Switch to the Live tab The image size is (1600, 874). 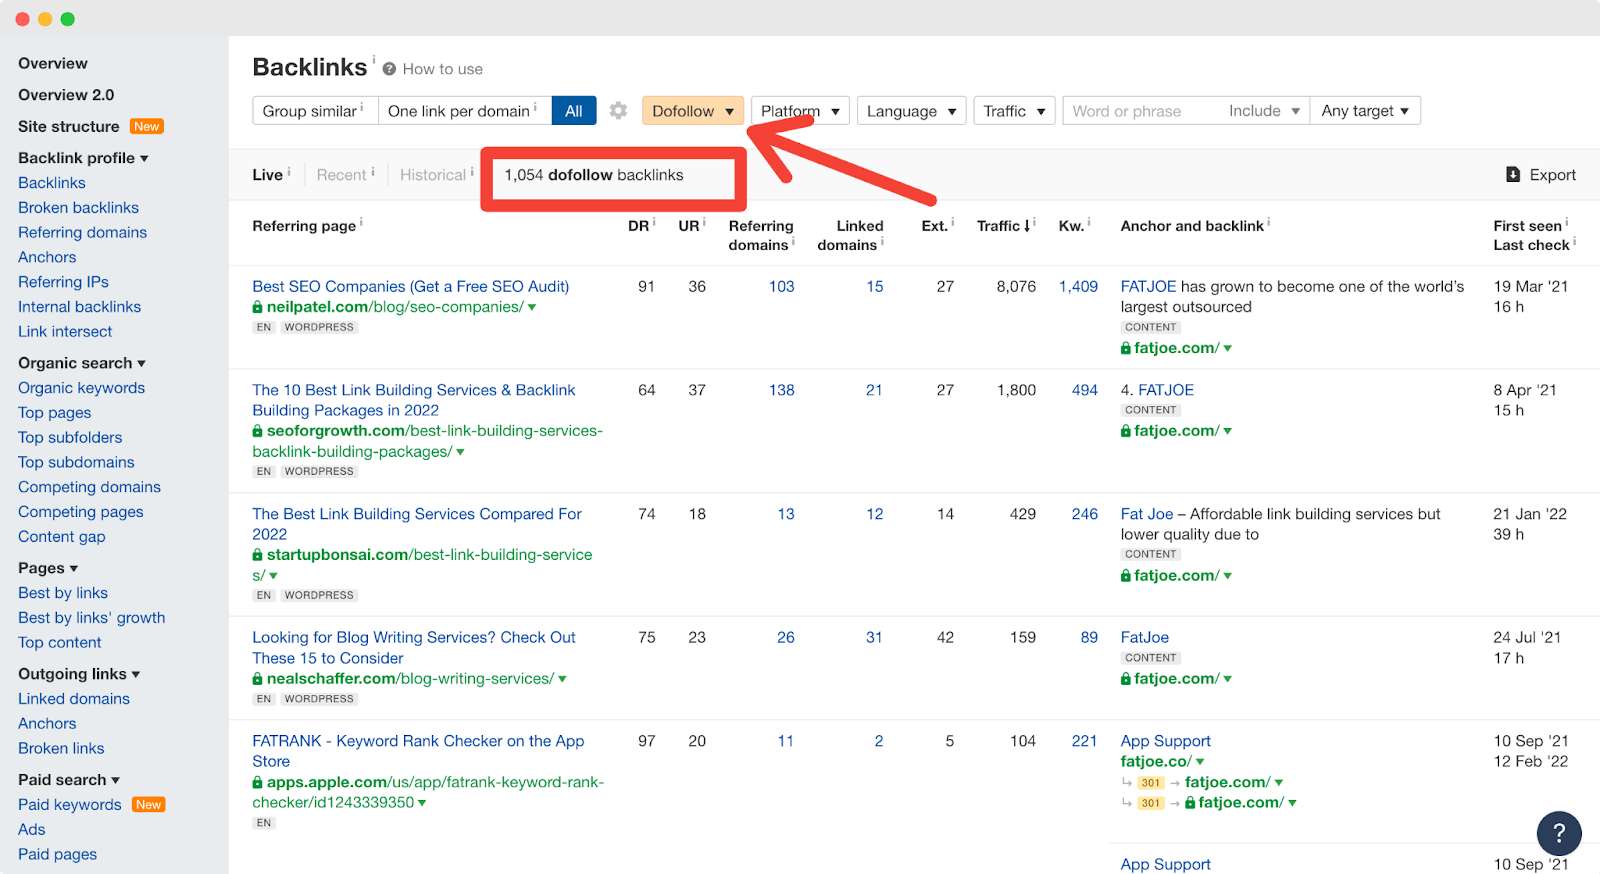(x=267, y=175)
